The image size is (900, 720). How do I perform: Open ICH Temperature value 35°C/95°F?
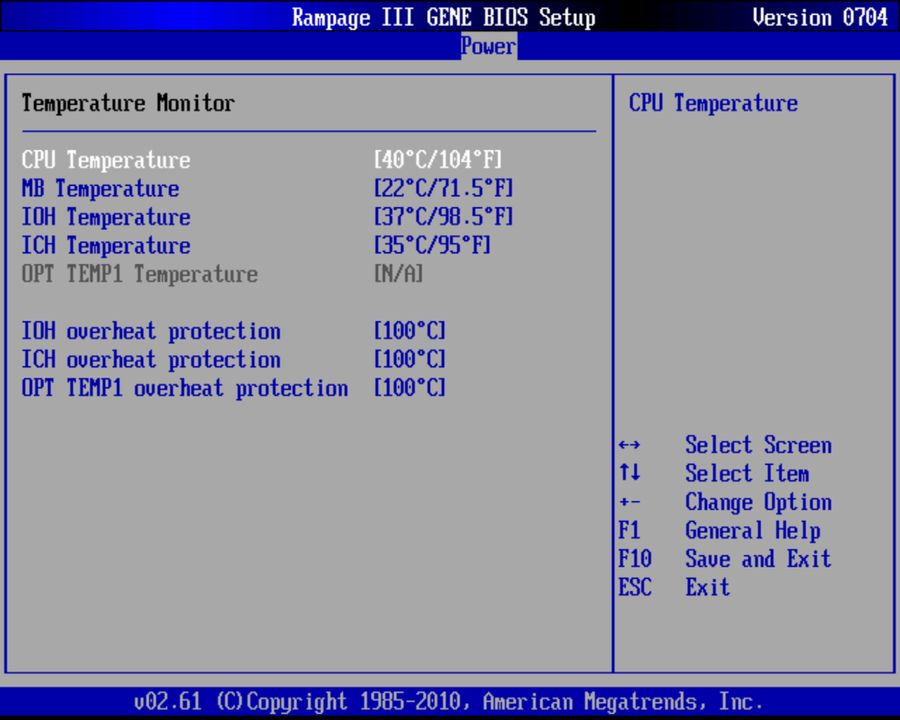coord(432,246)
